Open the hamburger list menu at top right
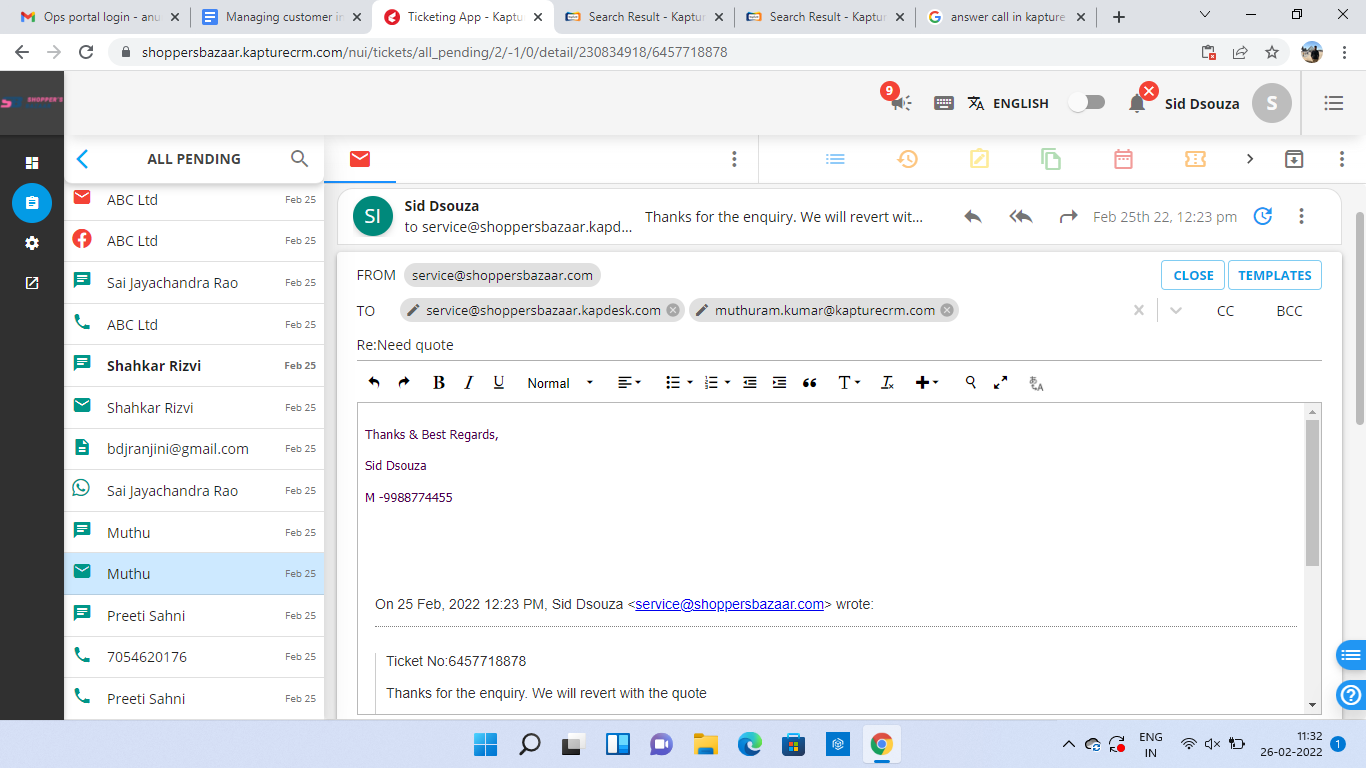This screenshot has width=1366, height=768. 1333,103
